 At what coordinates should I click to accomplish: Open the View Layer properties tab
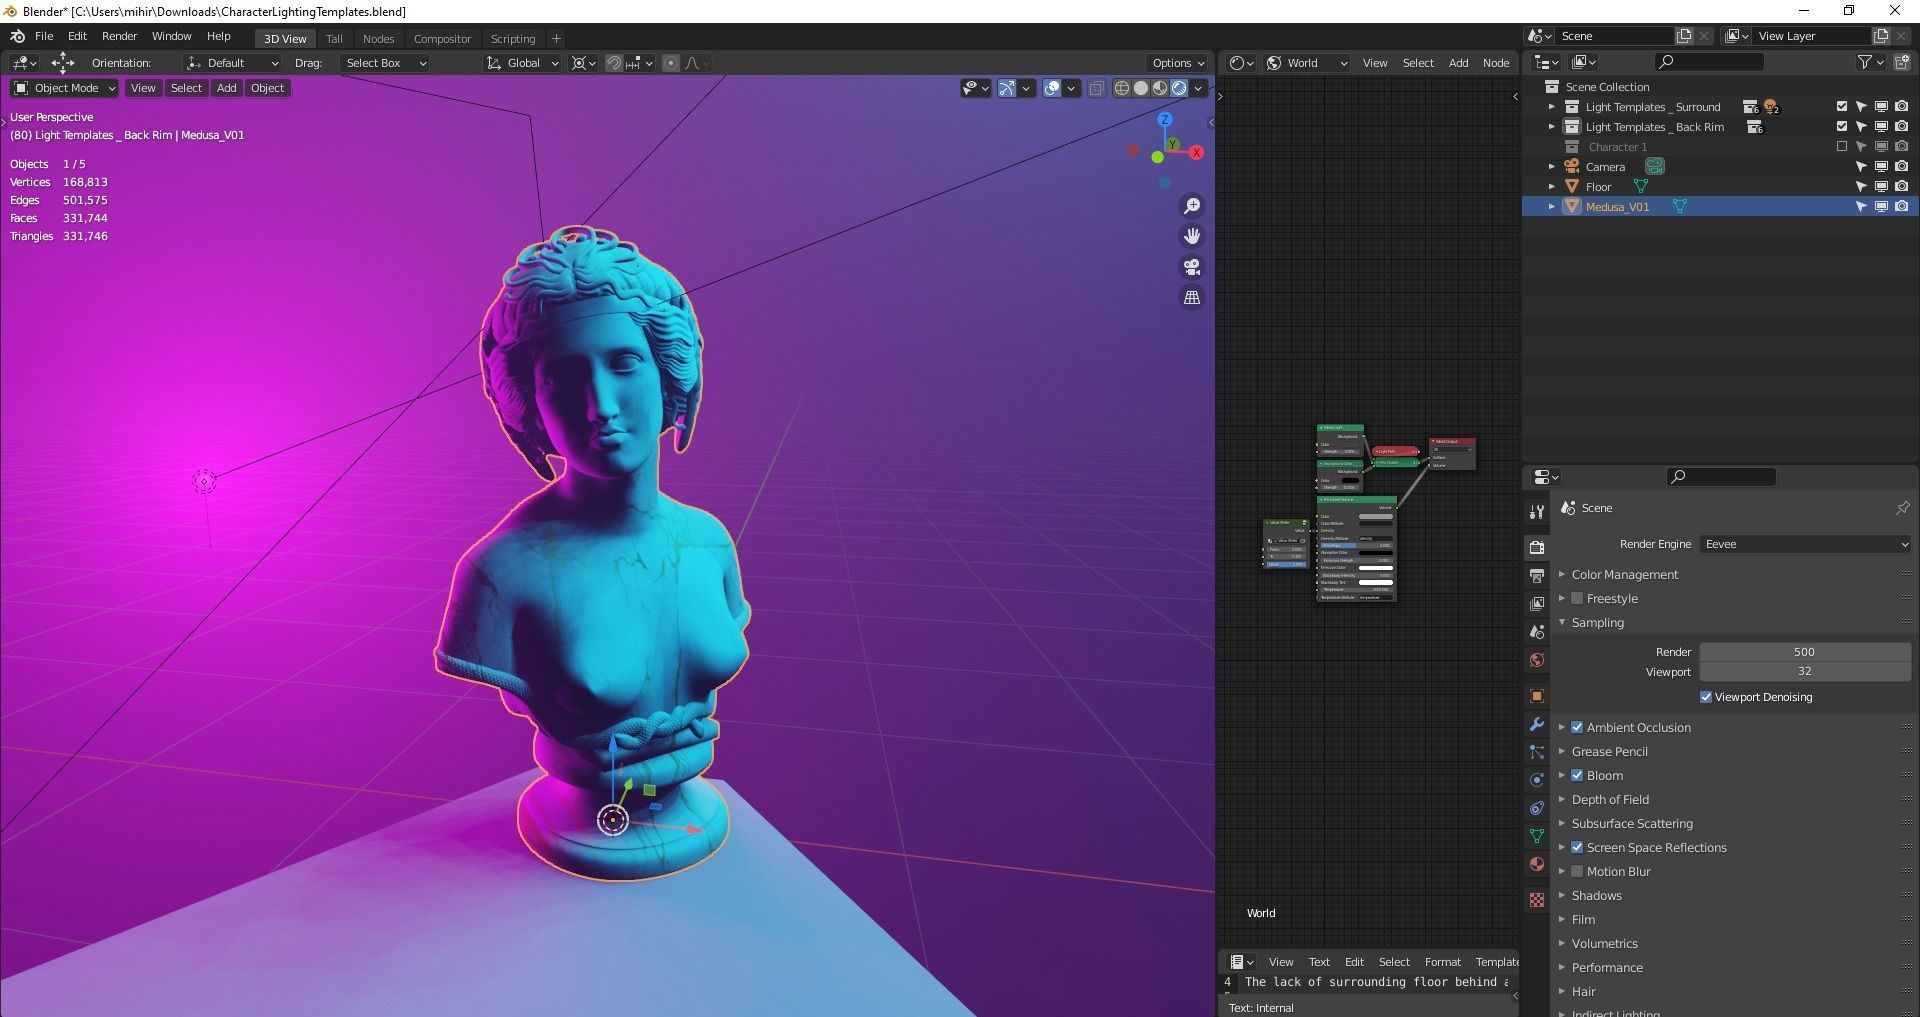(1537, 604)
